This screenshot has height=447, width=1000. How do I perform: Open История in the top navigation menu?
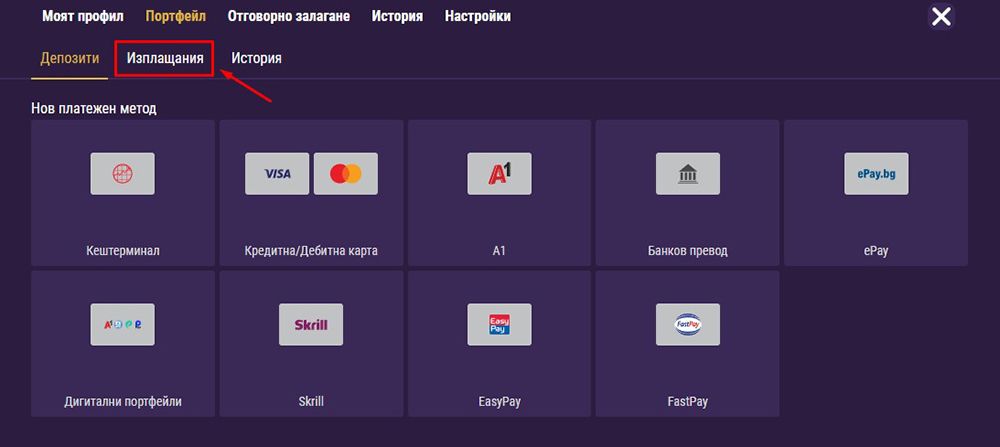coord(397,17)
